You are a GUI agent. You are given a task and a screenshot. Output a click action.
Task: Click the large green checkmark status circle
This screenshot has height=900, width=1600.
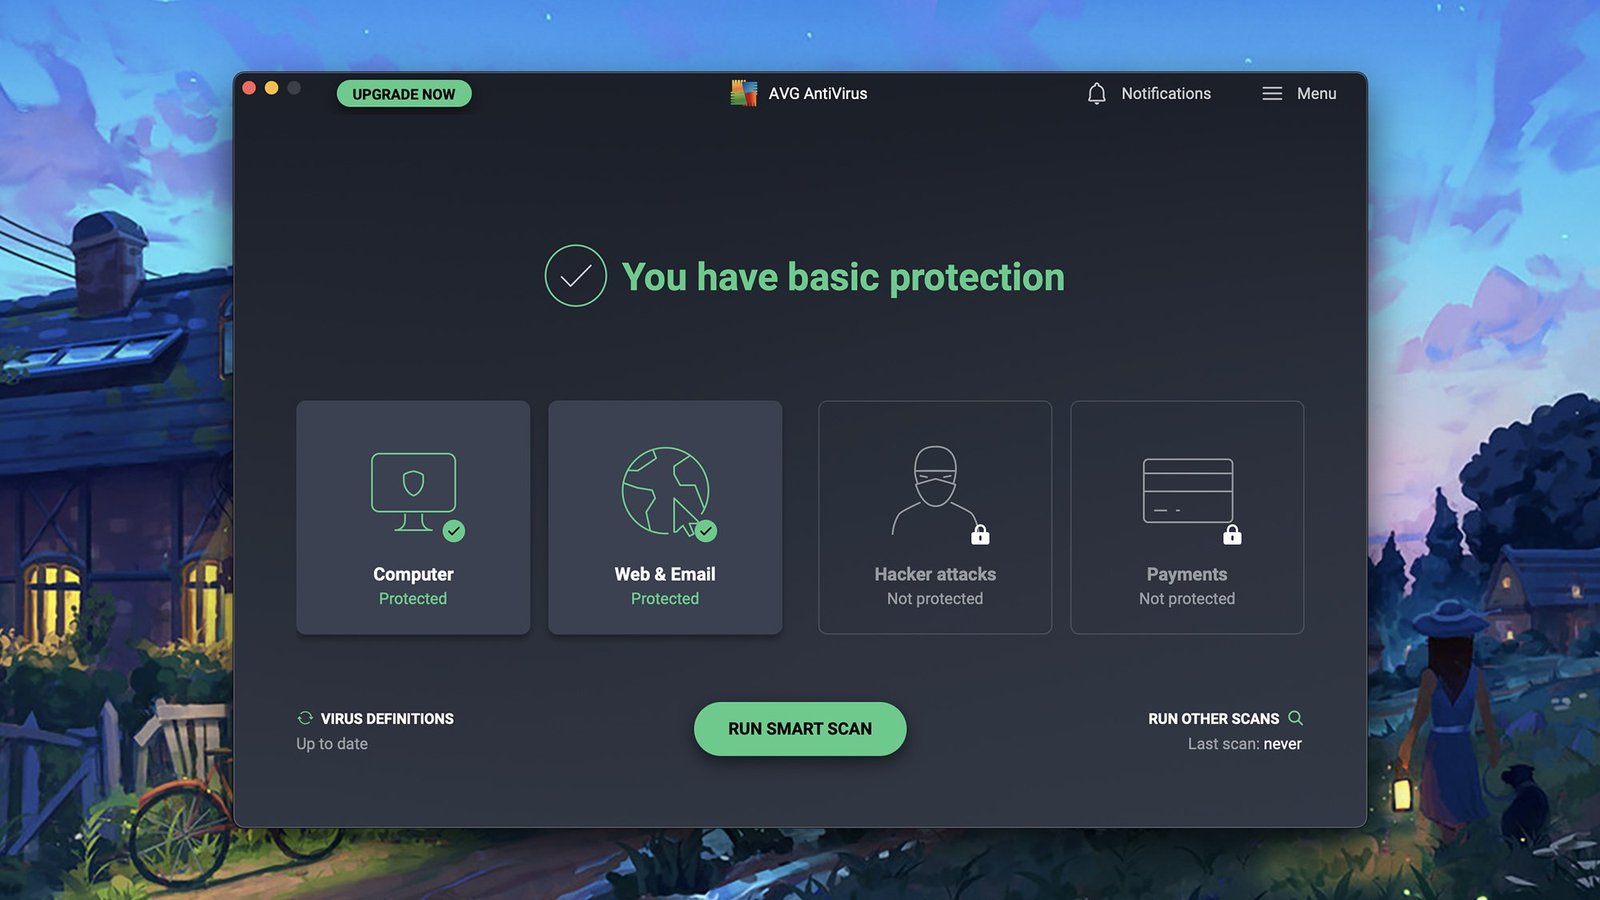point(575,276)
